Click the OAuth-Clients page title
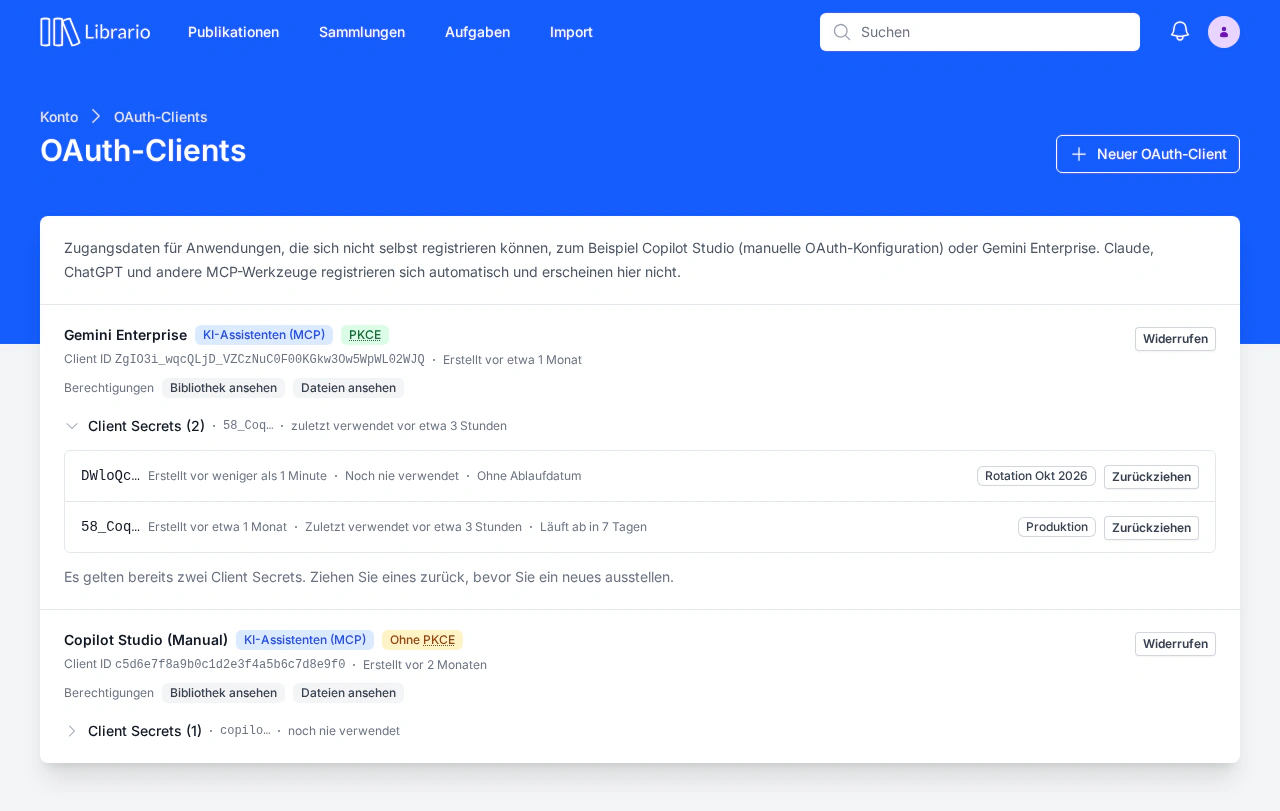The height and width of the screenshot is (811, 1280). (x=143, y=151)
